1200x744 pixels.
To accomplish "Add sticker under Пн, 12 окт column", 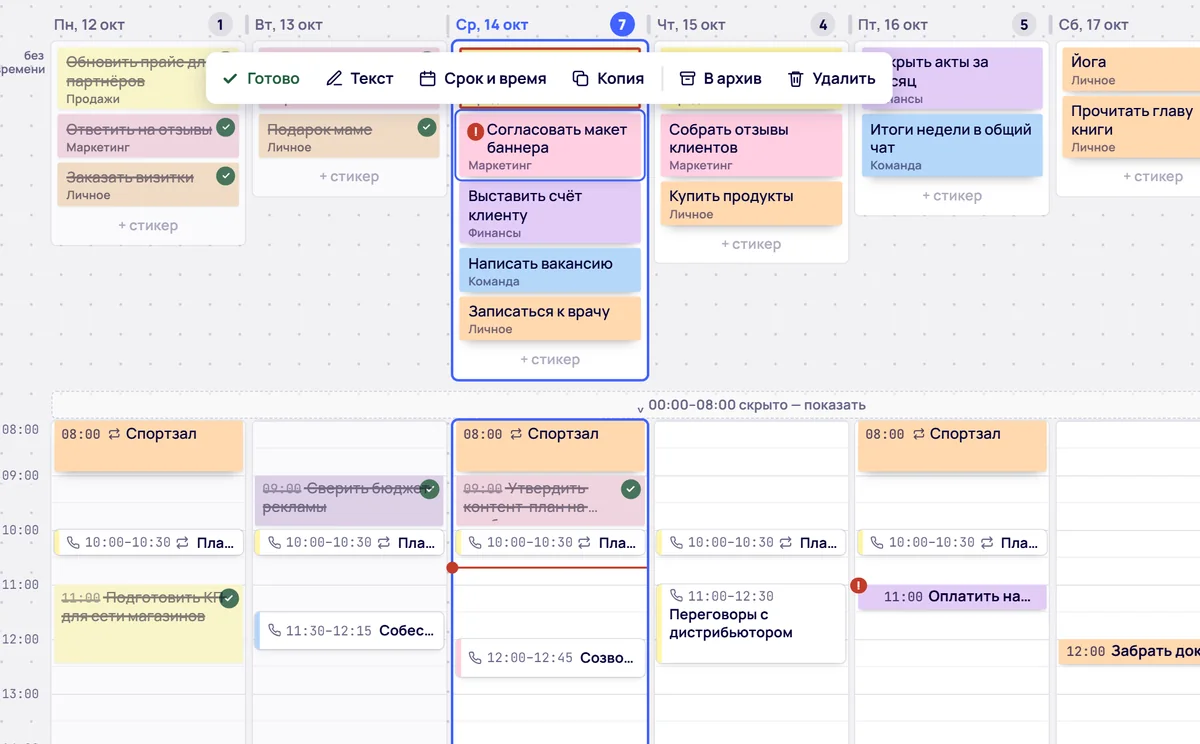I will (x=148, y=226).
